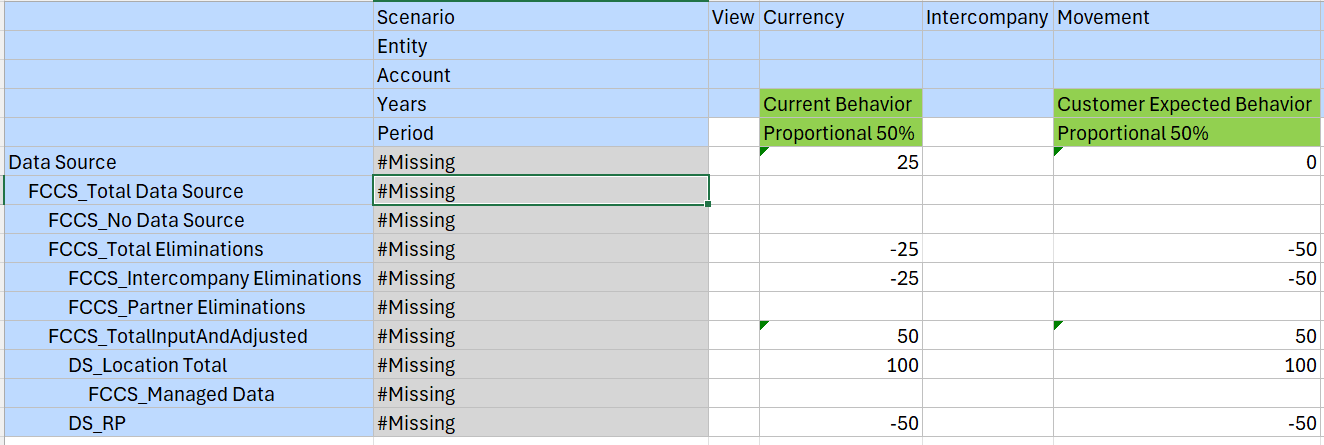Select the Customer Expected Behavior cell
1324x445 pixels.
pos(1188,104)
